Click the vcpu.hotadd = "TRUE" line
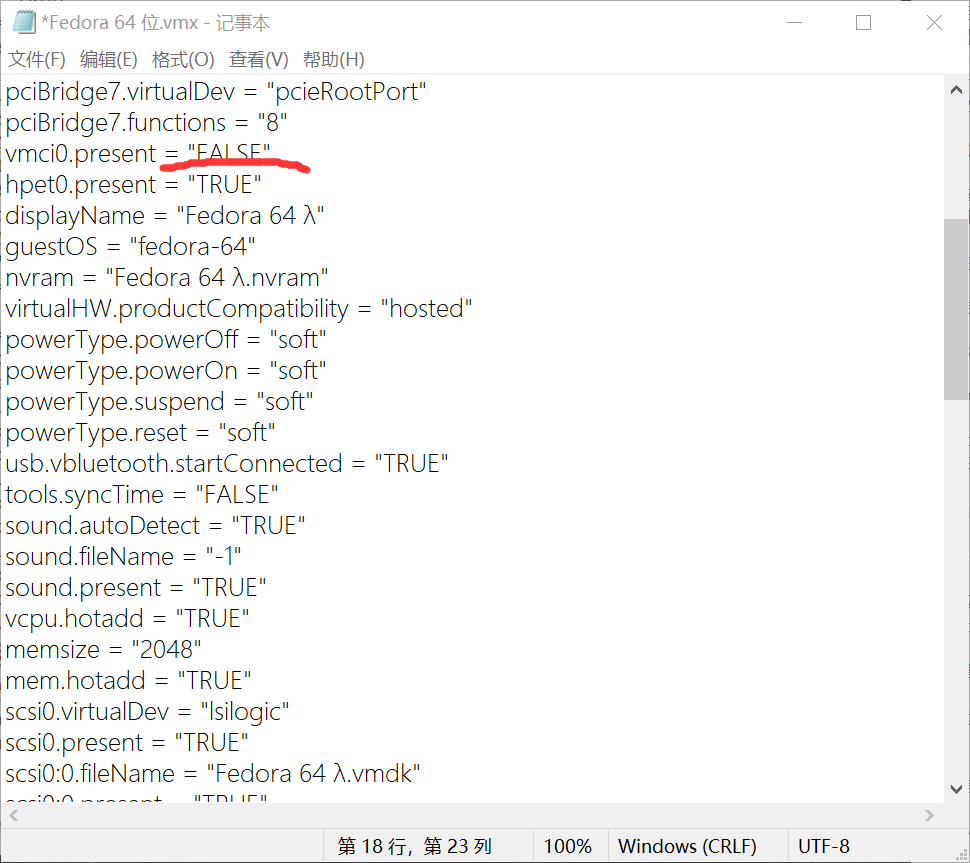This screenshot has width=970, height=863. point(127,618)
